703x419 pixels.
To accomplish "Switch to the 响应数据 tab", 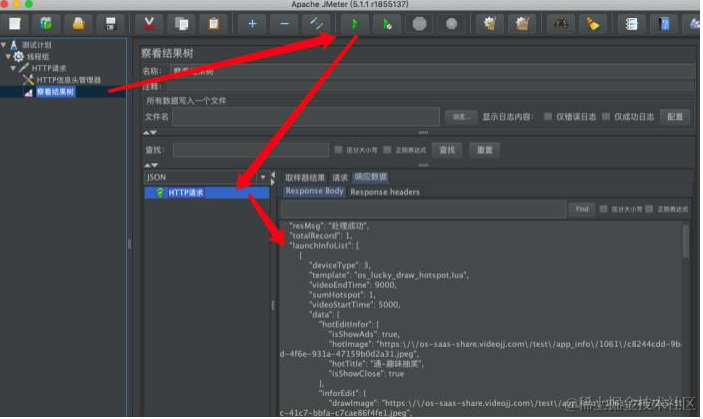I will tap(371, 177).
